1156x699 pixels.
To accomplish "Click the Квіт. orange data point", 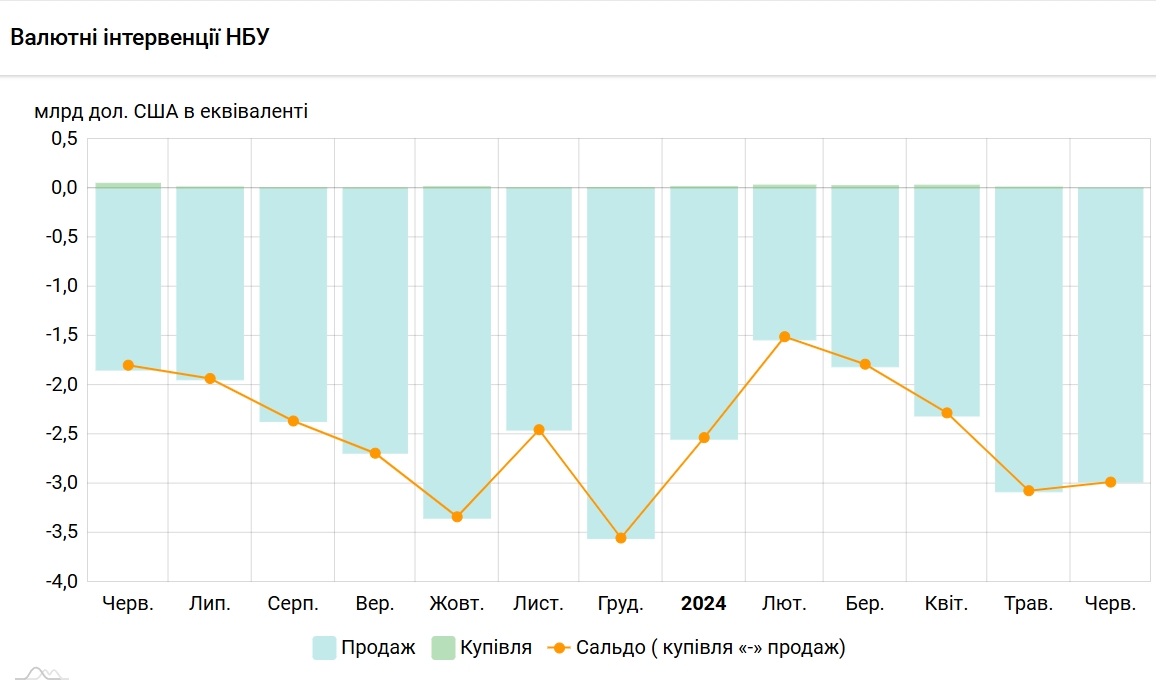I will point(947,413).
